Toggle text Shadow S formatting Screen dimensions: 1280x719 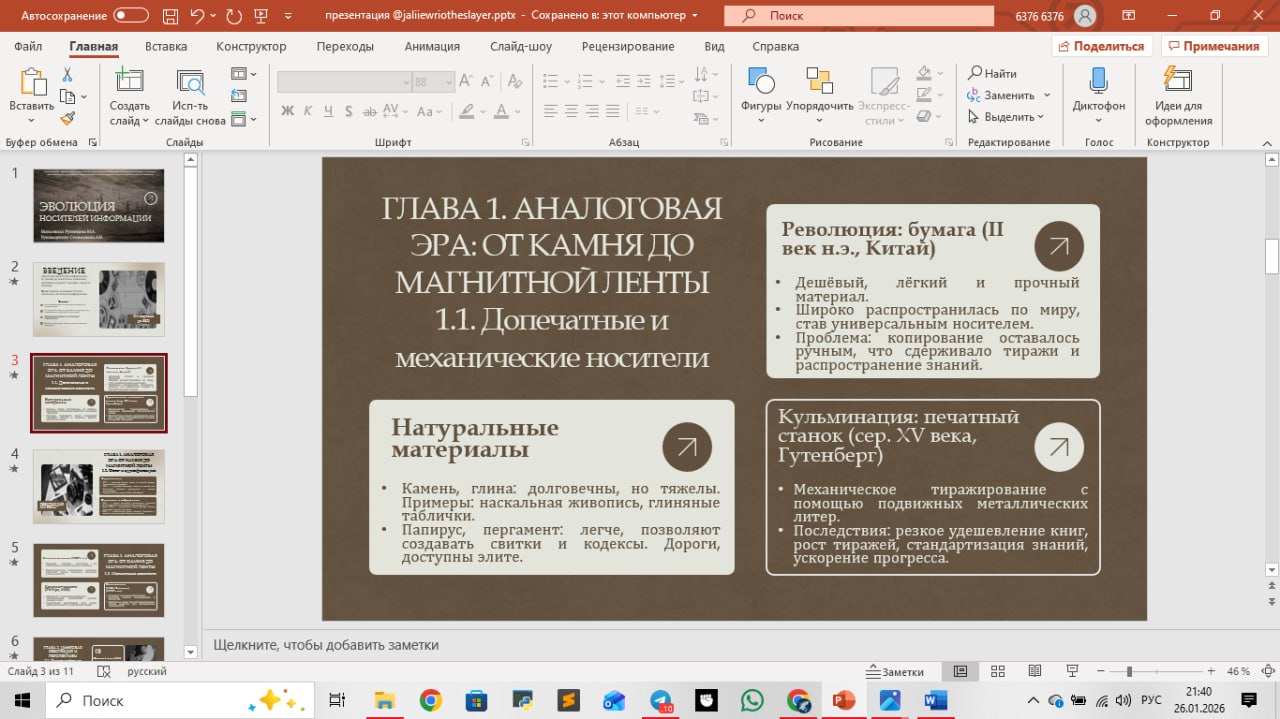pos(350,111)
